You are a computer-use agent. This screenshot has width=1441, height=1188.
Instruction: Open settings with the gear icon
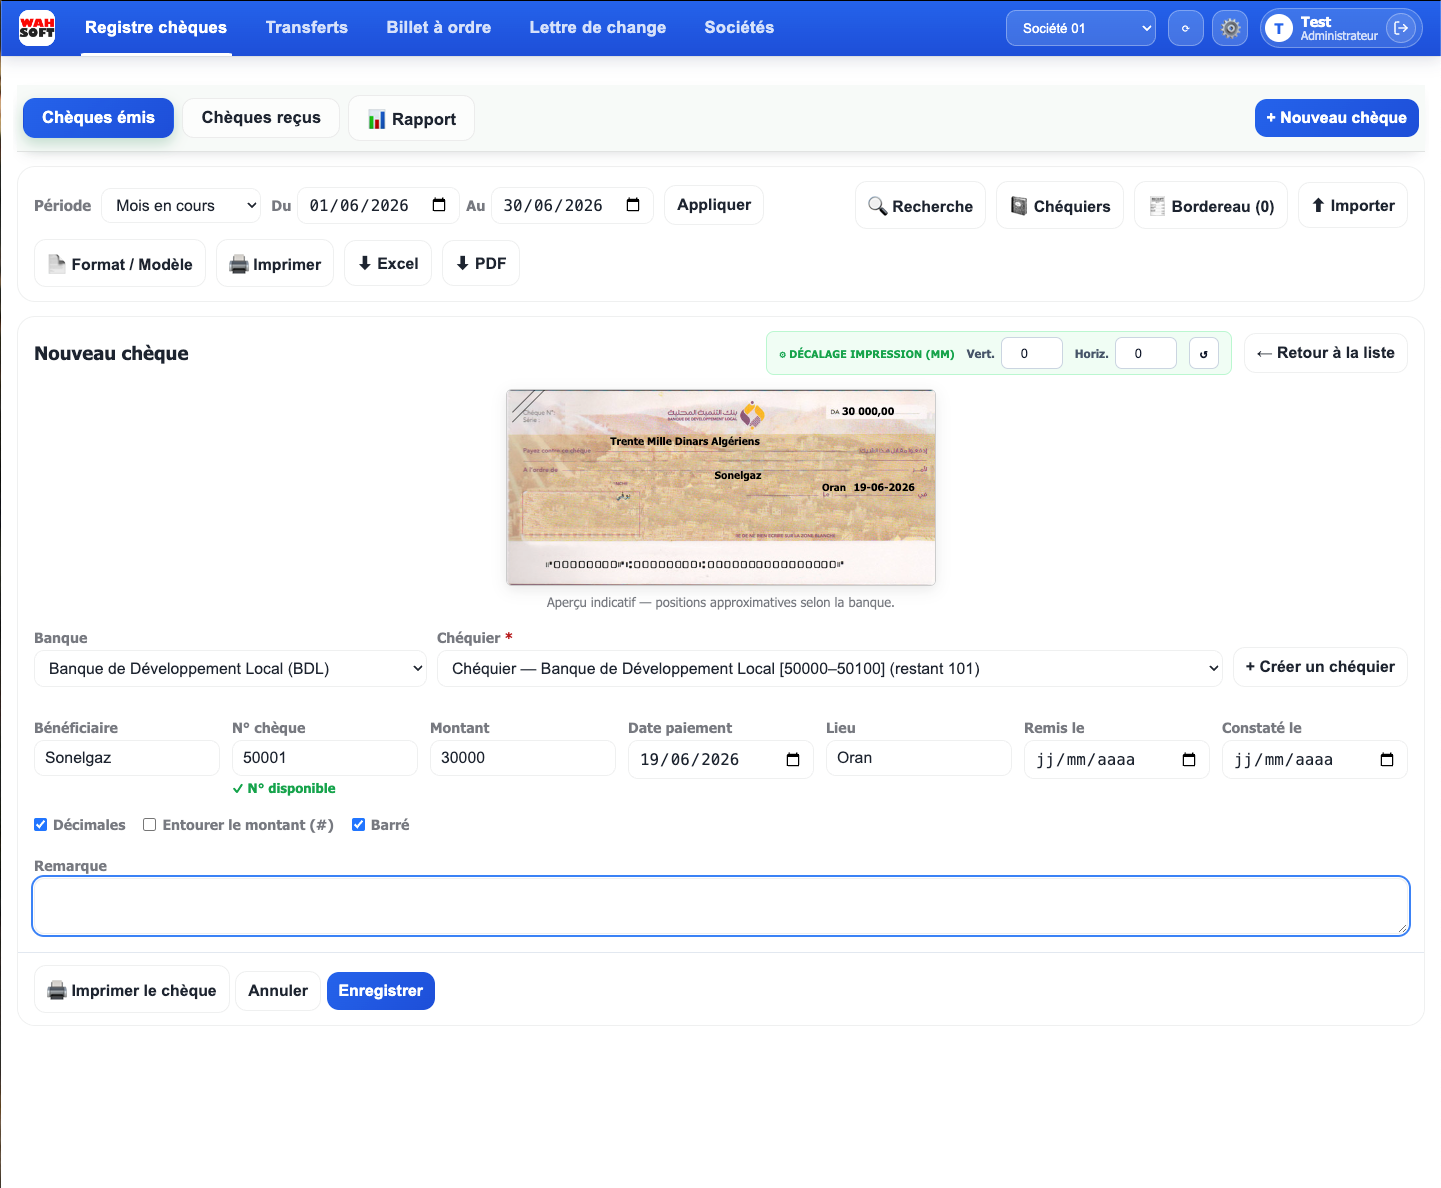click(x=1230, y=28)
